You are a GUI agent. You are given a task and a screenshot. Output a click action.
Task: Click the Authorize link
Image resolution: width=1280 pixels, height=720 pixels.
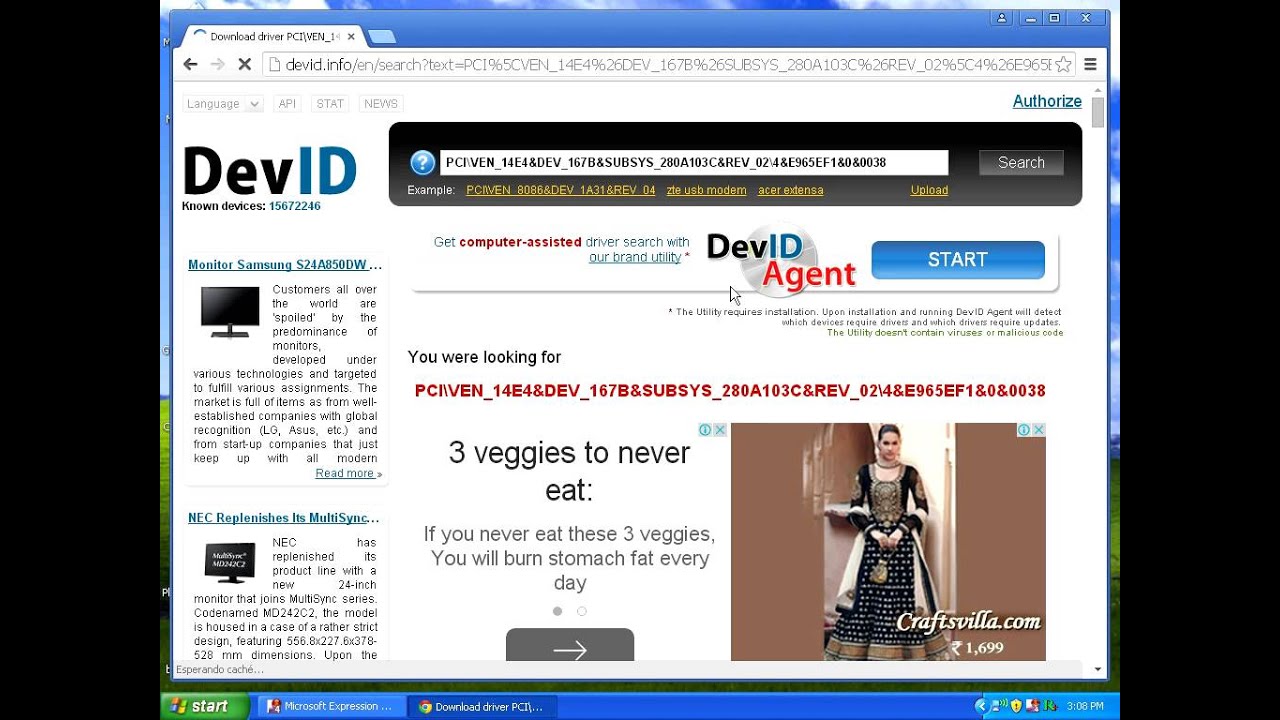tap(1047, 101)
